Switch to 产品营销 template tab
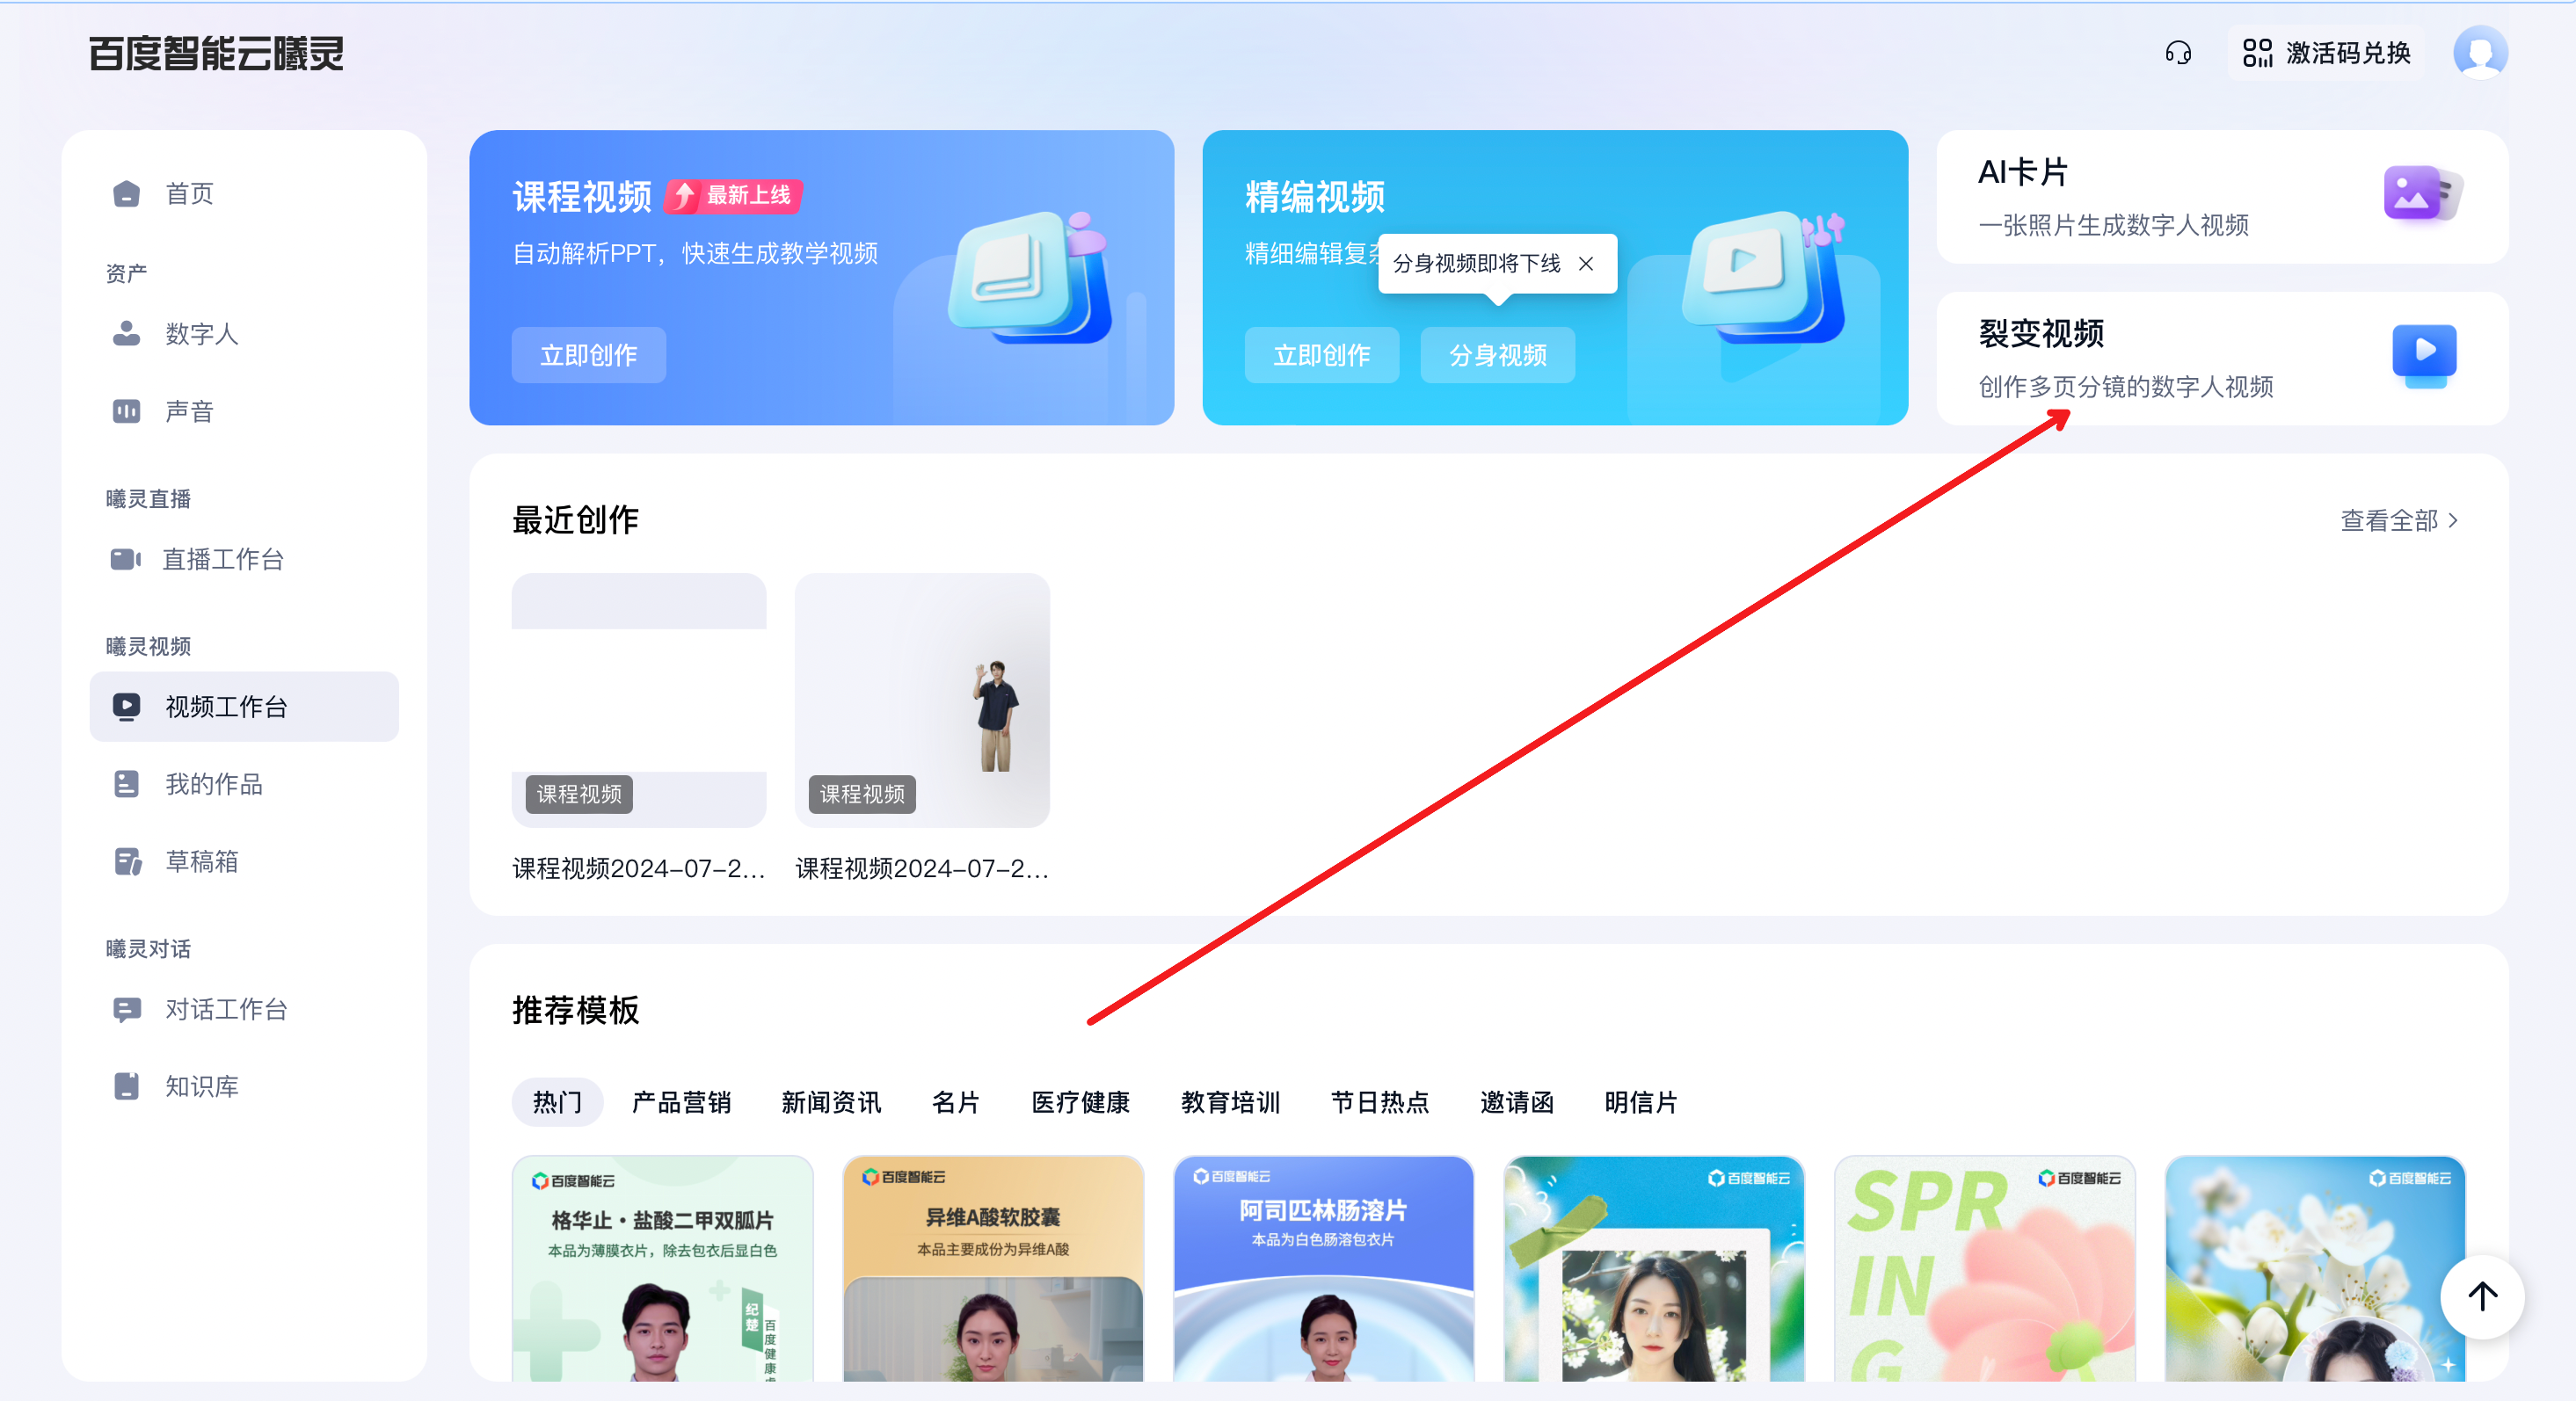This screenshot has height=1401, width=2576. (681, 1102)
